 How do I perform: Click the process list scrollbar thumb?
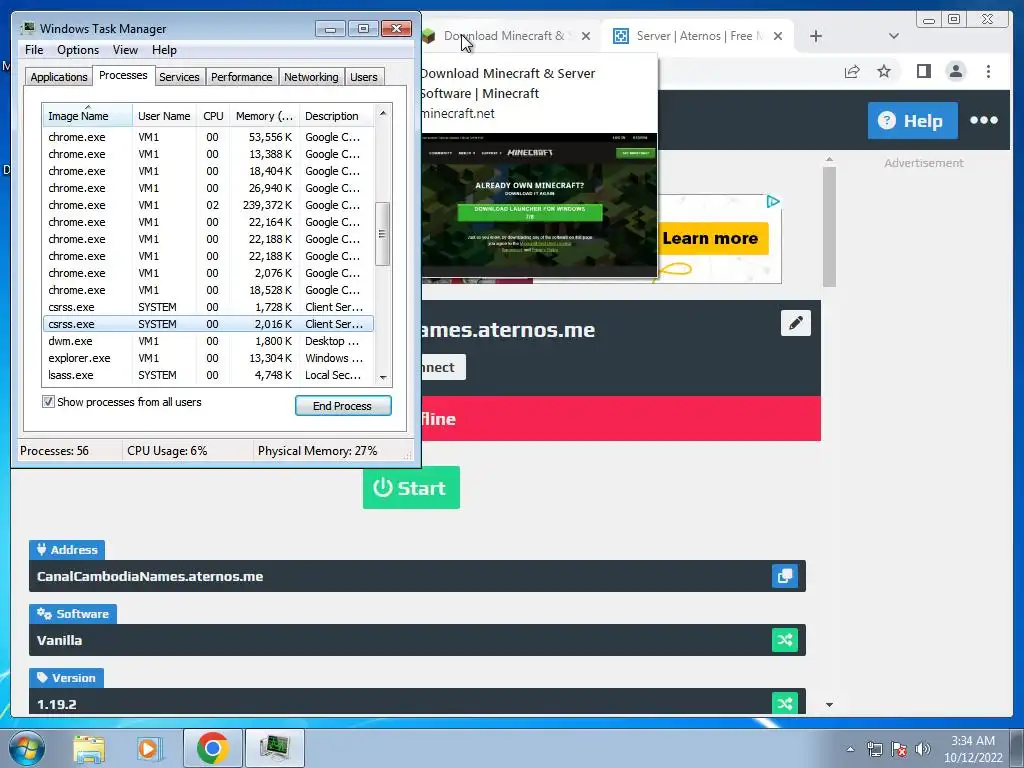click(383, 234)
